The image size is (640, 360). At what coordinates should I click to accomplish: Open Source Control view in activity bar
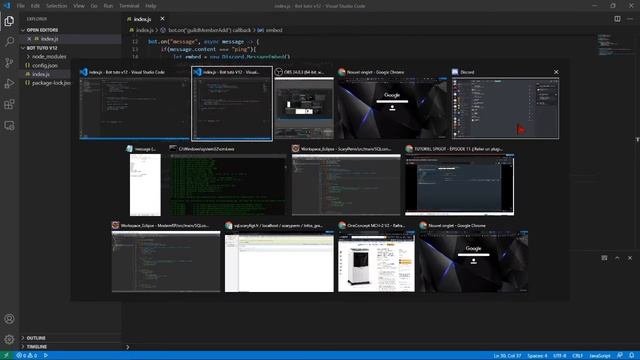9,62
